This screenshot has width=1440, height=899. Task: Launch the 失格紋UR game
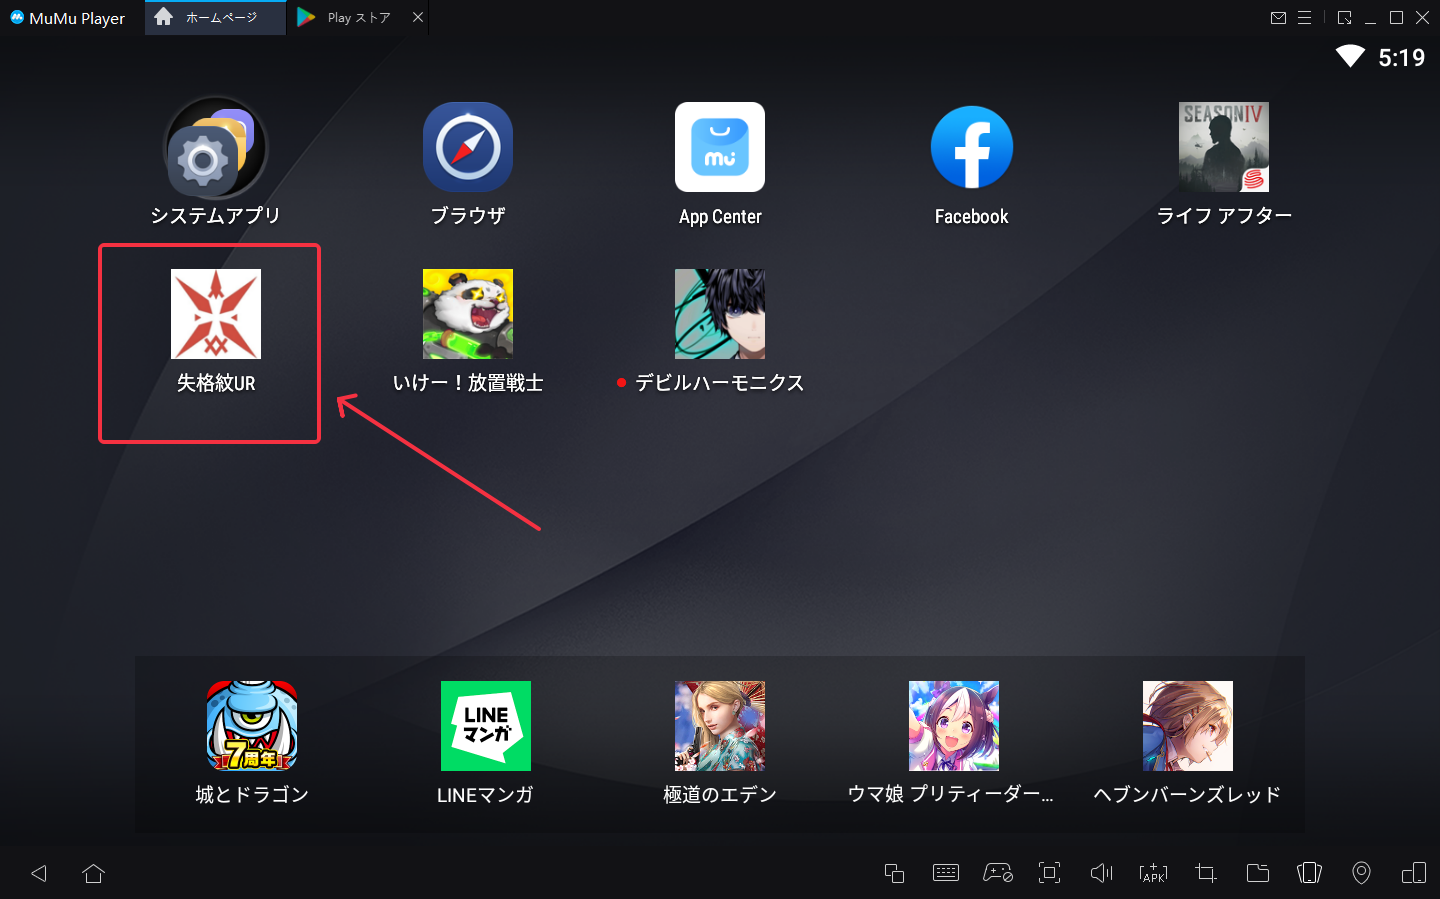pyautogui.click(x=216, y=314)
